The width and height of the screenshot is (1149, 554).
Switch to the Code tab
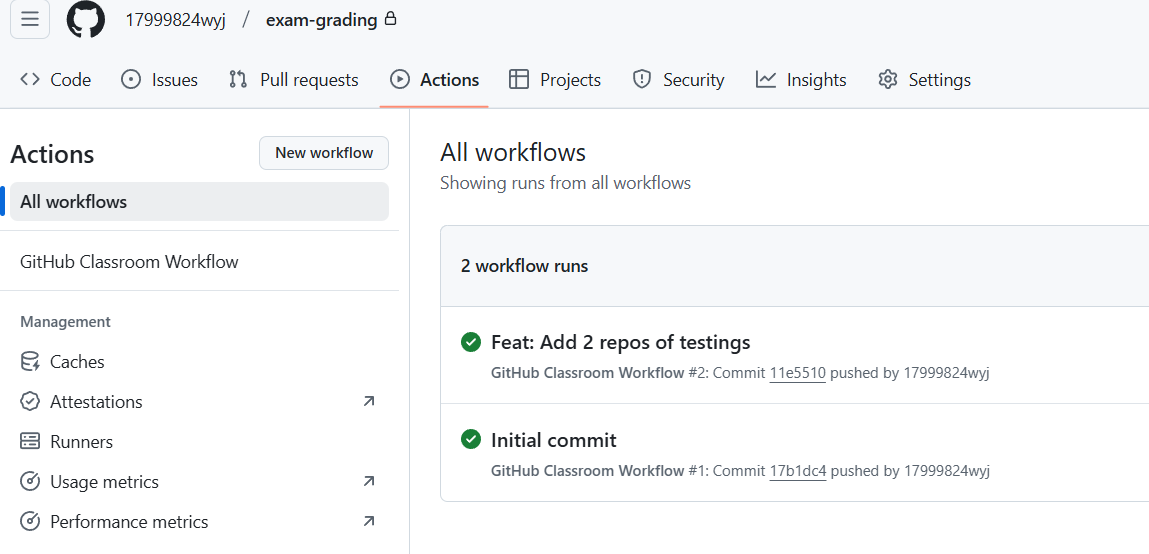pyautogui.click(x=56, y=80)
